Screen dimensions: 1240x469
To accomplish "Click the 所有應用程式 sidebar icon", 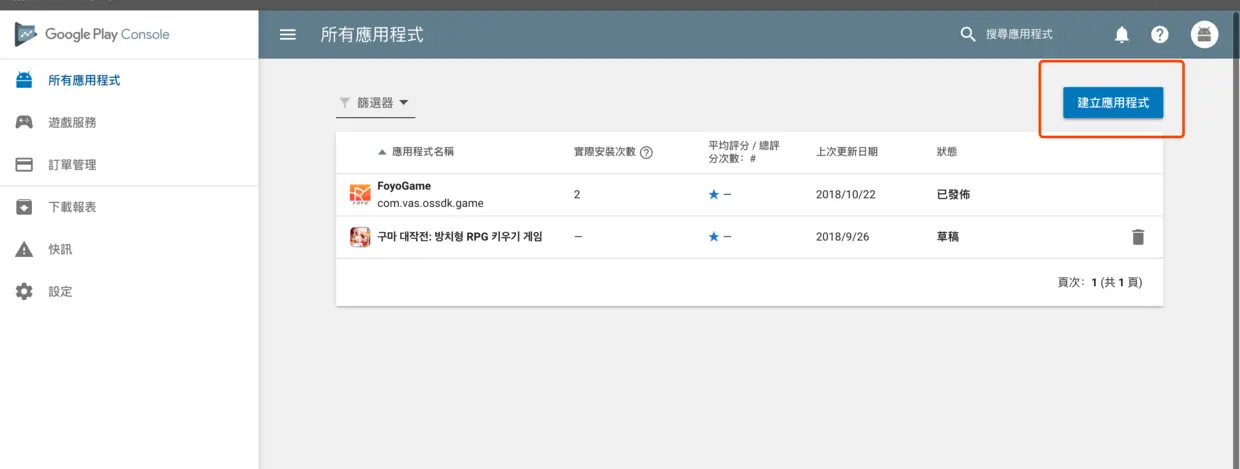I will 24,80.
